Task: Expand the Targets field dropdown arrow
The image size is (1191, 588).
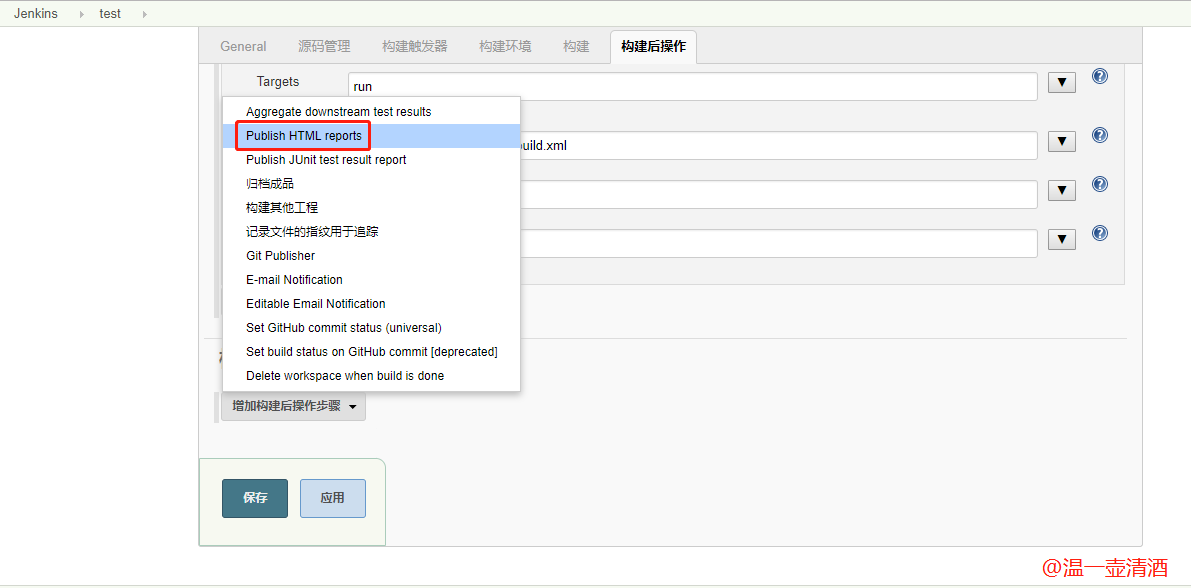Action: point(1062,83)
